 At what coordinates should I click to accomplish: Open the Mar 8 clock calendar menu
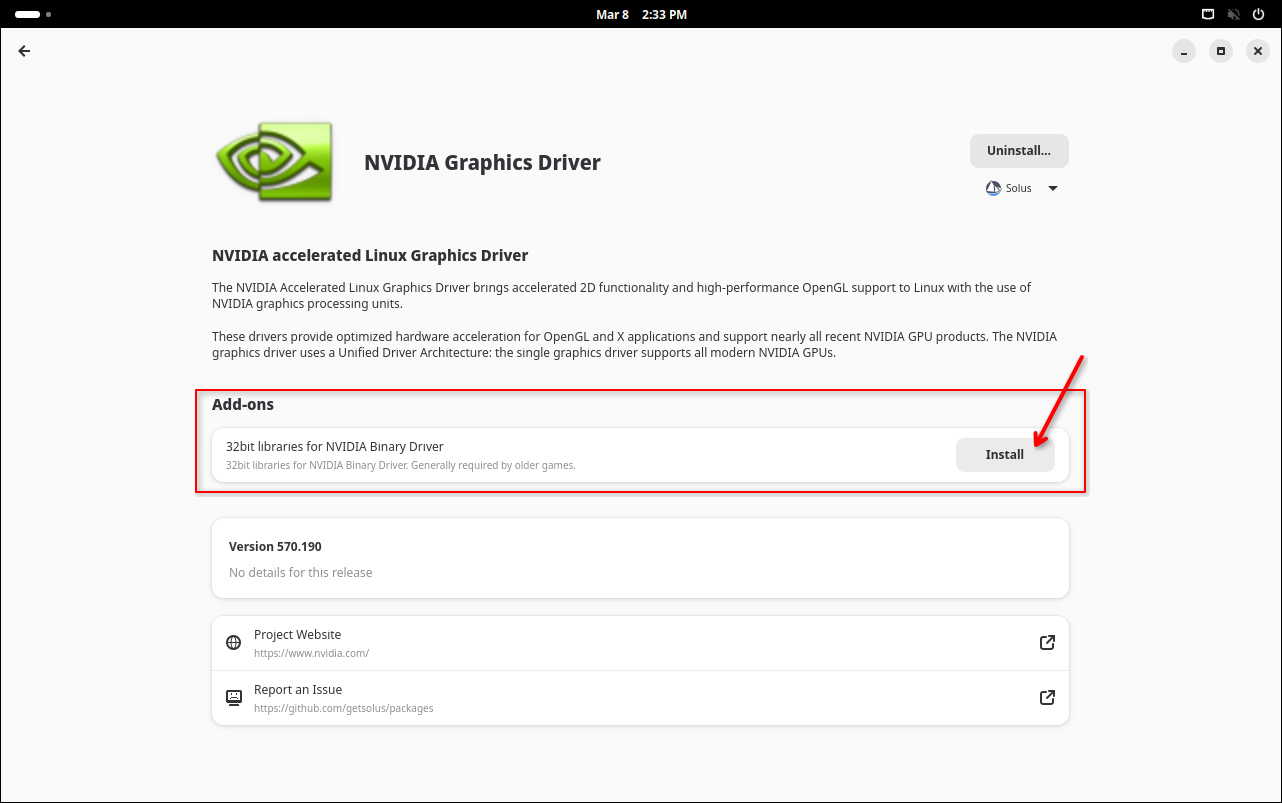tap(641, 14)
